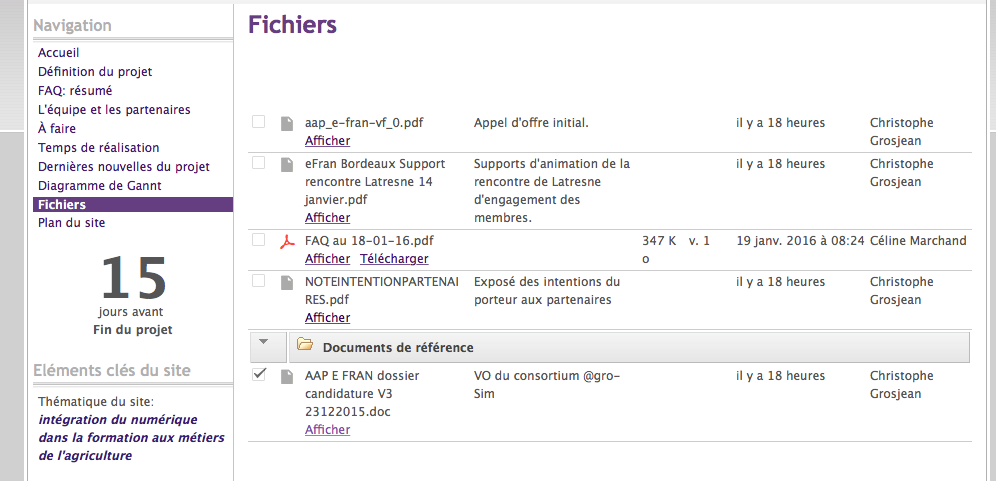The height and width of the screenshot is (481, 996).
Task: Click Afficher under aap_e-fran-vf_0.pdf
Action: coord(327,141)
